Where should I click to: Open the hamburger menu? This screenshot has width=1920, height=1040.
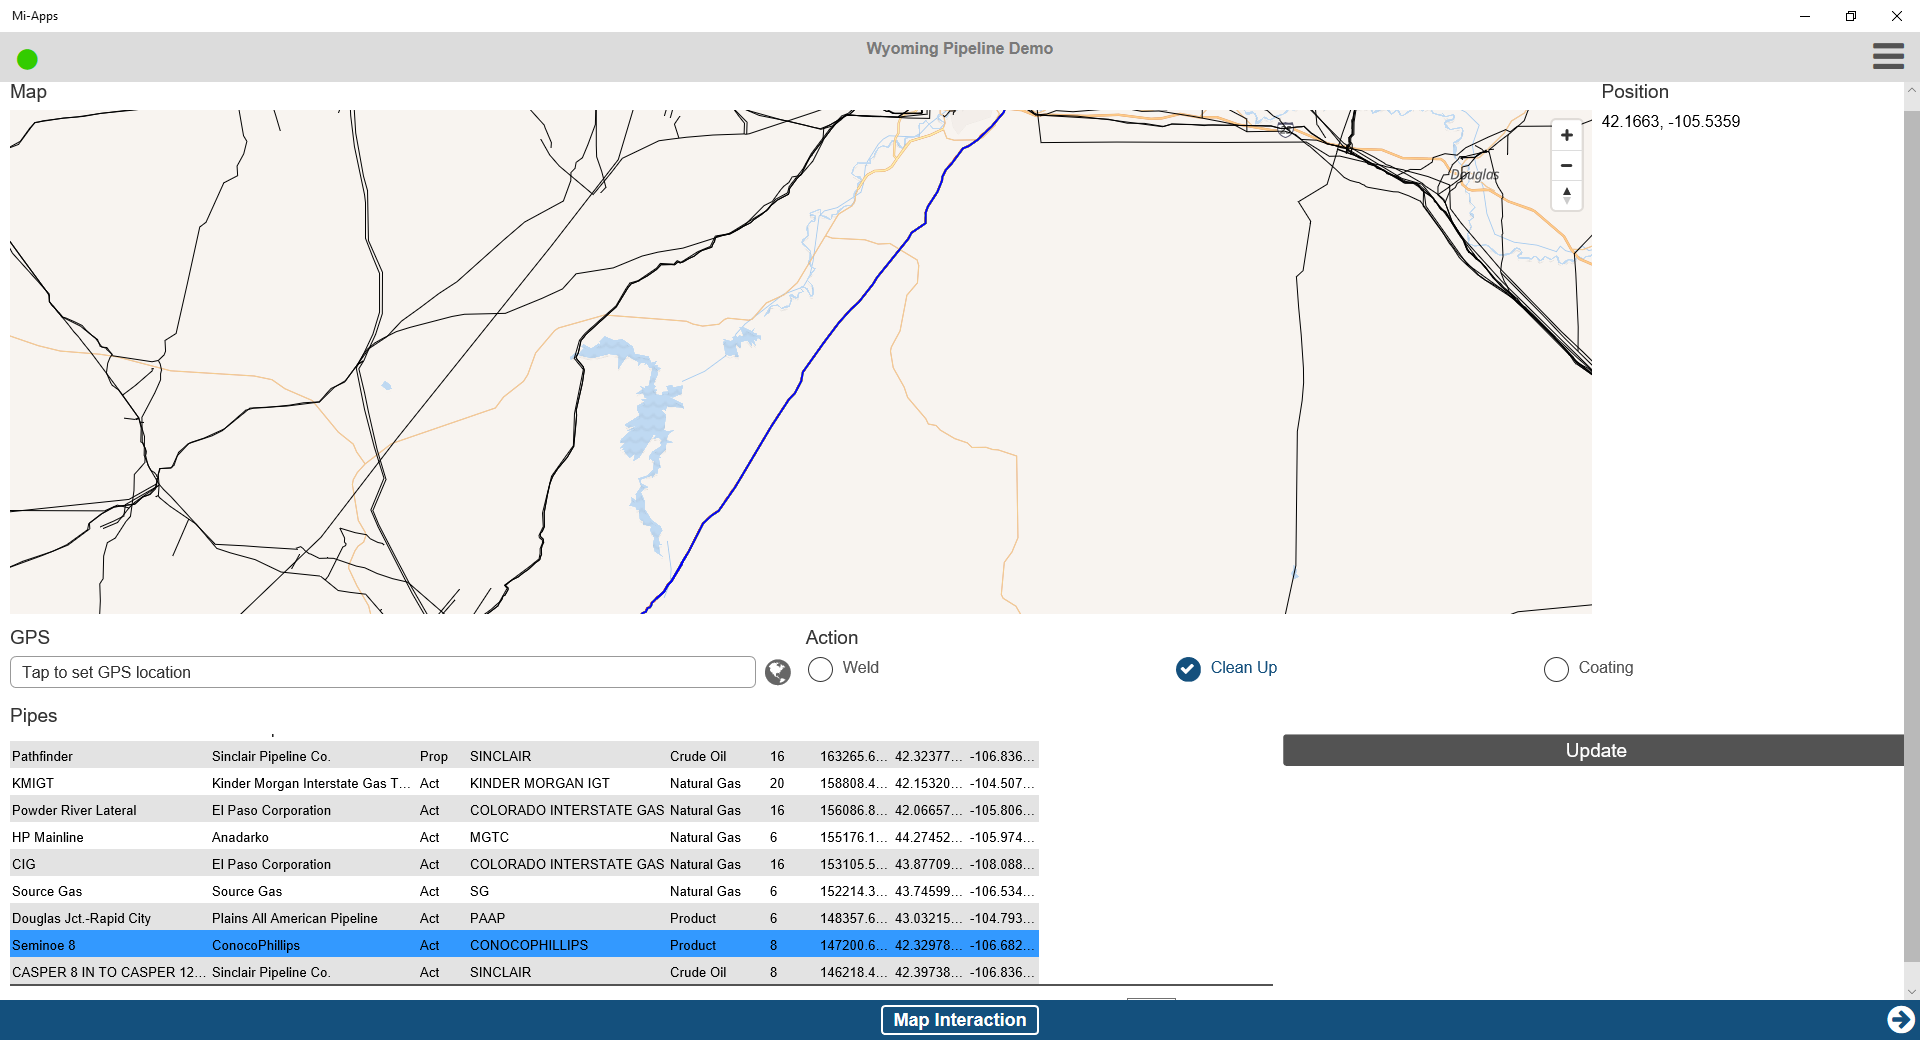coord(1888,56)
